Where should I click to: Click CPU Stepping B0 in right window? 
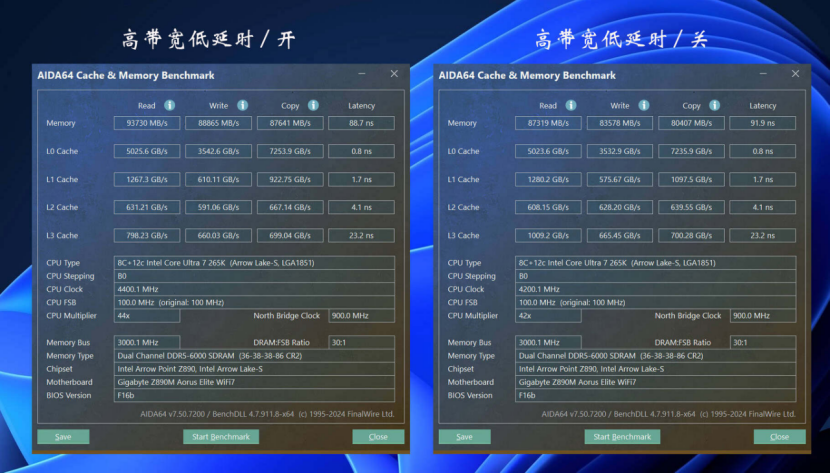point(655,276)
